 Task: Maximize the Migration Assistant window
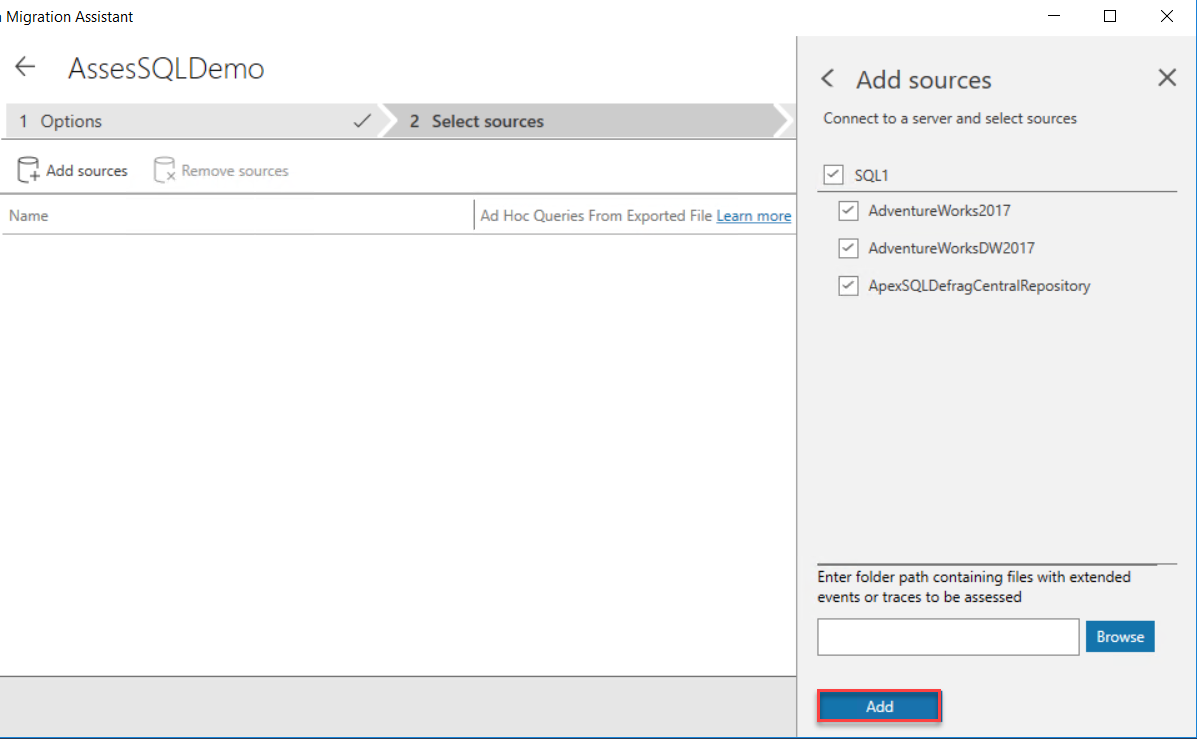pyautogui.click(x=1110, y=16)
